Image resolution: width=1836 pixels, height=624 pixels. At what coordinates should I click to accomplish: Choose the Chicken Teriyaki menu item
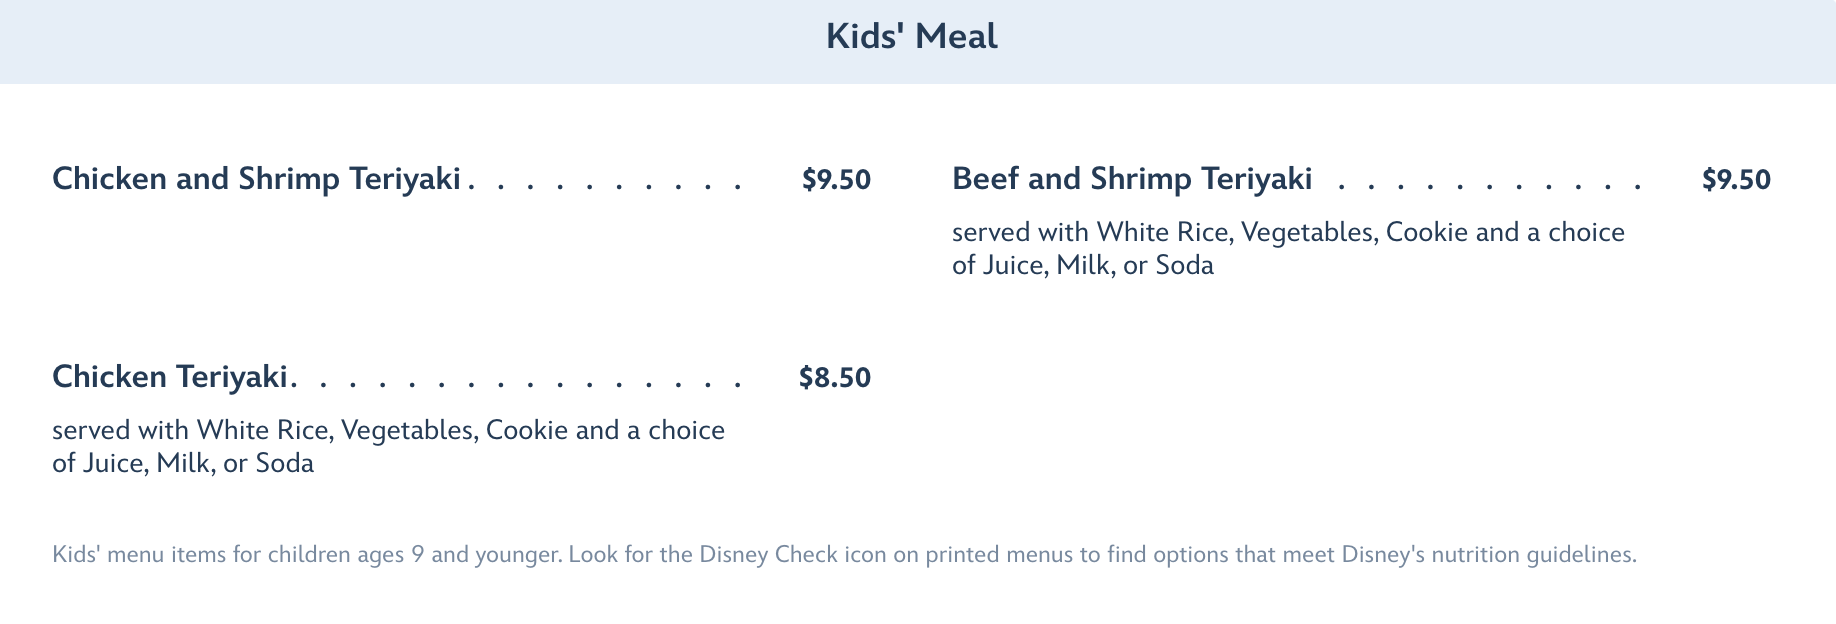click(x=170, y=377)
